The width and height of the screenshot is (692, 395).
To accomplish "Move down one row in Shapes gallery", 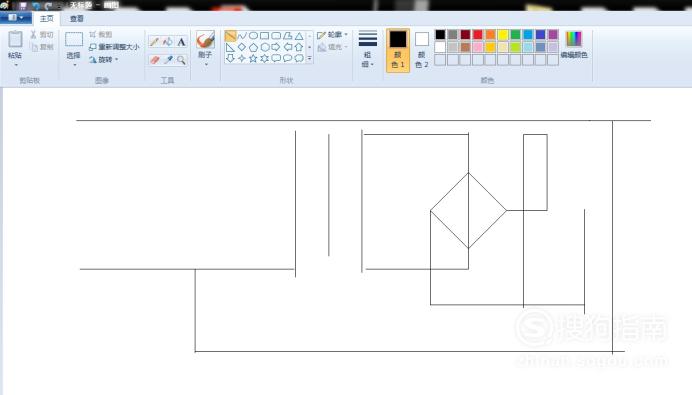I will pyautogui.click(x=309, y=47).
